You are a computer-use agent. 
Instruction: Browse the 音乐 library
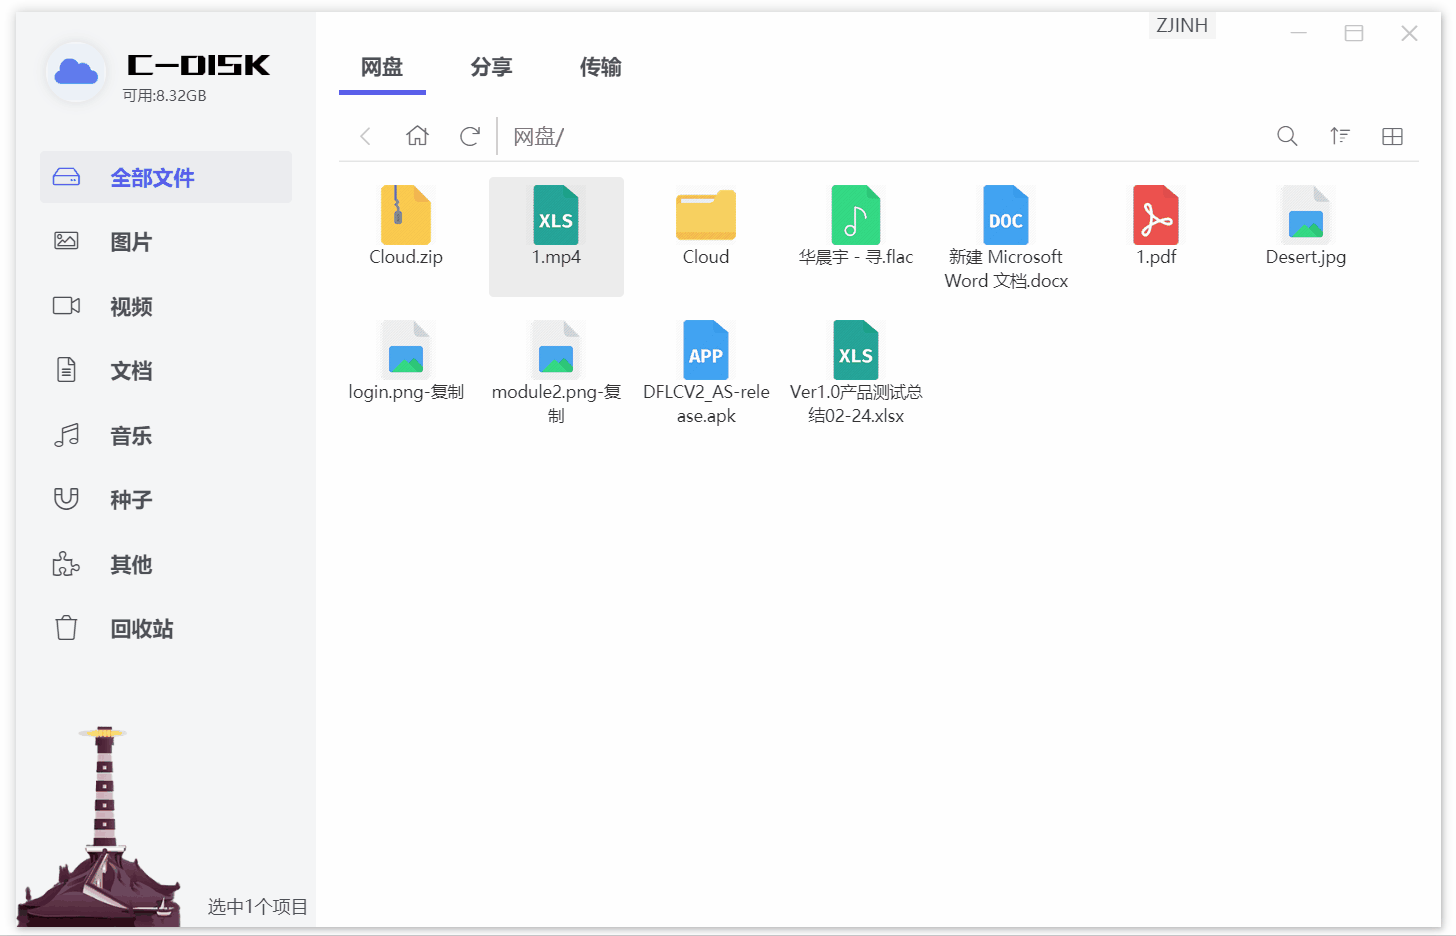pyautogui.click(x=131, y=435)
